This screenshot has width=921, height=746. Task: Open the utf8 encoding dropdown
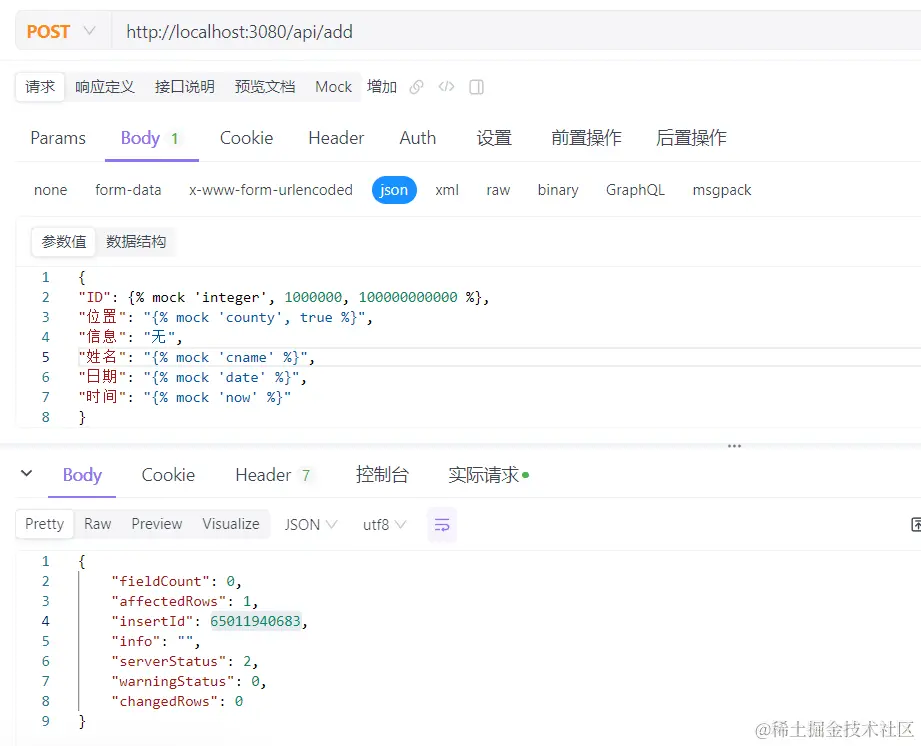[x=384, y=525]
